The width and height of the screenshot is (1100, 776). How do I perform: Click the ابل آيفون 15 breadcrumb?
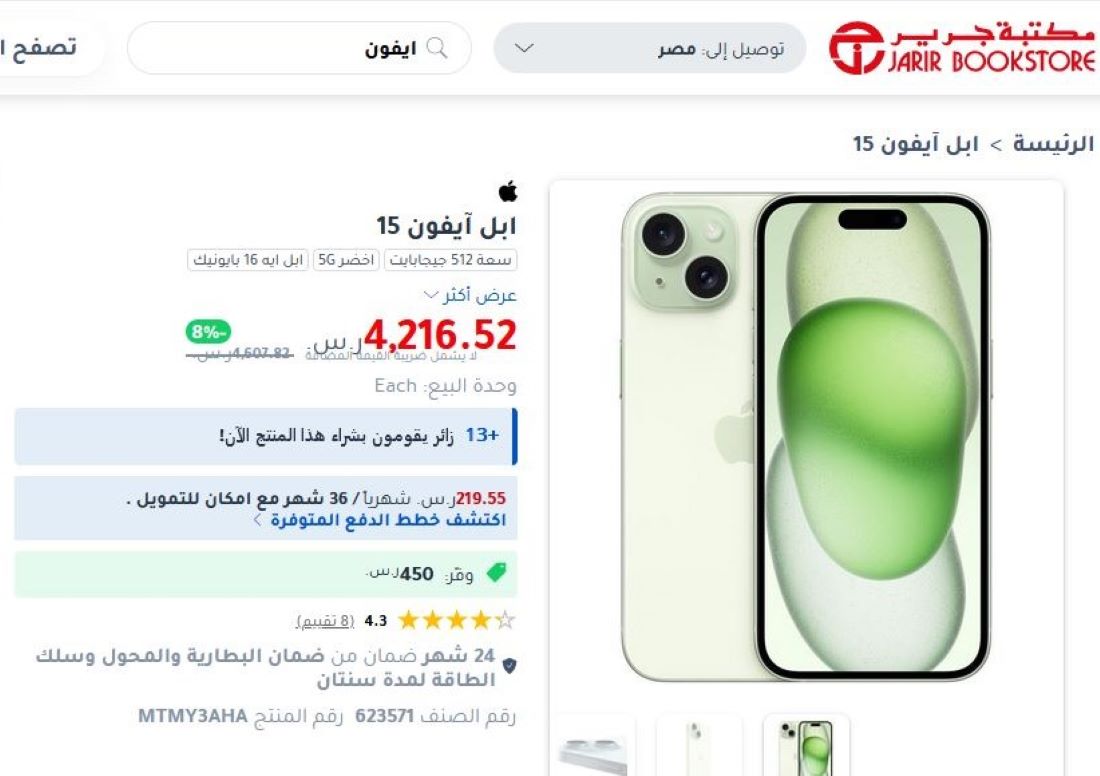tap(915, 144)
